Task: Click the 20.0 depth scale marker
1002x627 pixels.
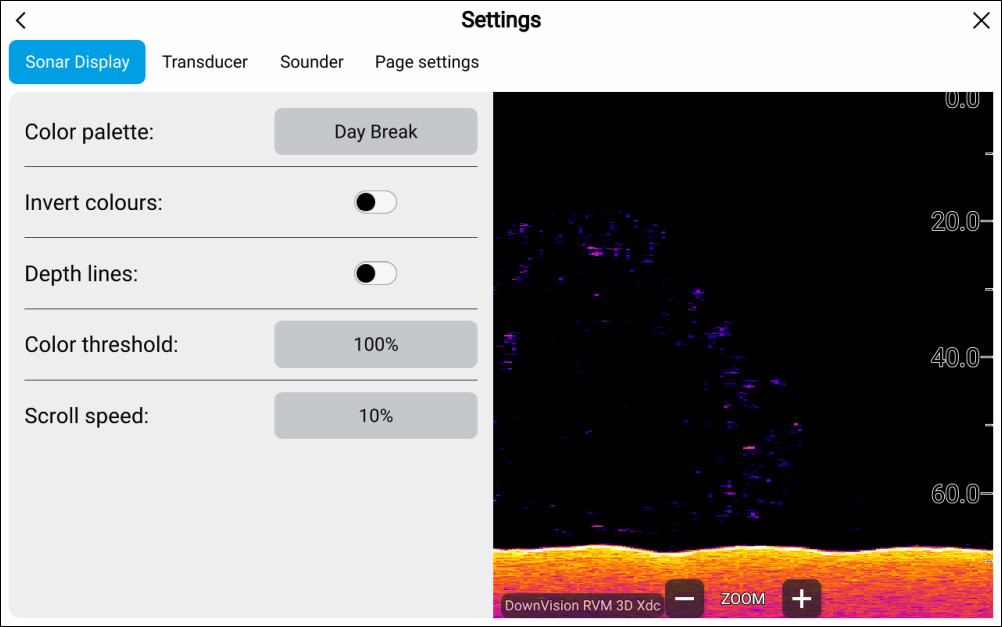Action: 955,222
